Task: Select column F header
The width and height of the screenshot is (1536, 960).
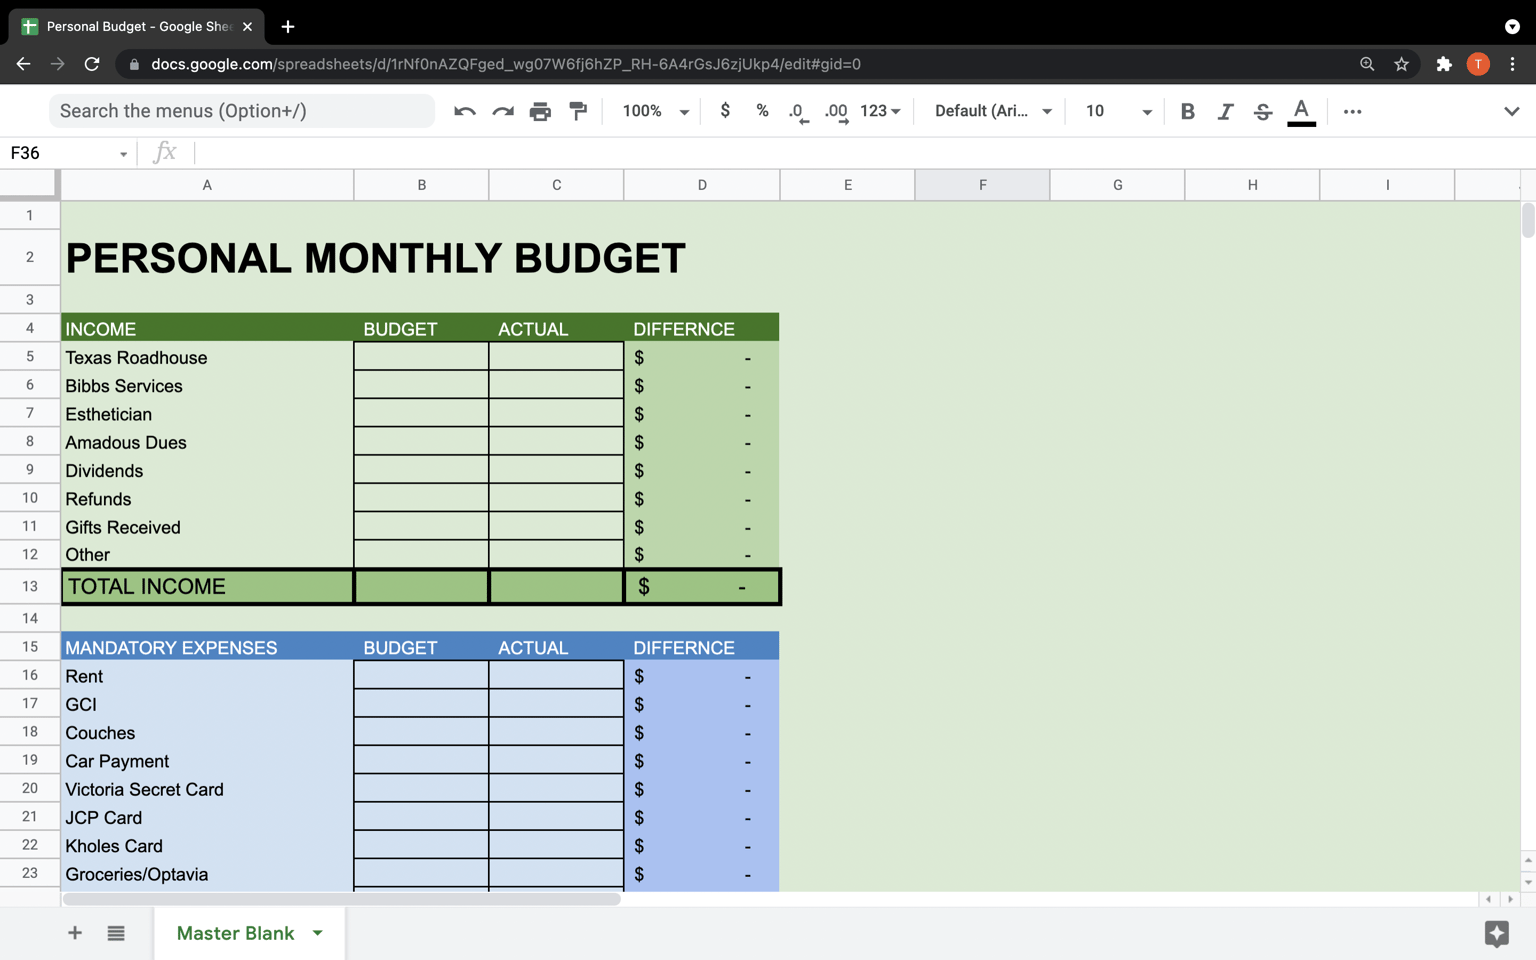Action: click(982, 185)
